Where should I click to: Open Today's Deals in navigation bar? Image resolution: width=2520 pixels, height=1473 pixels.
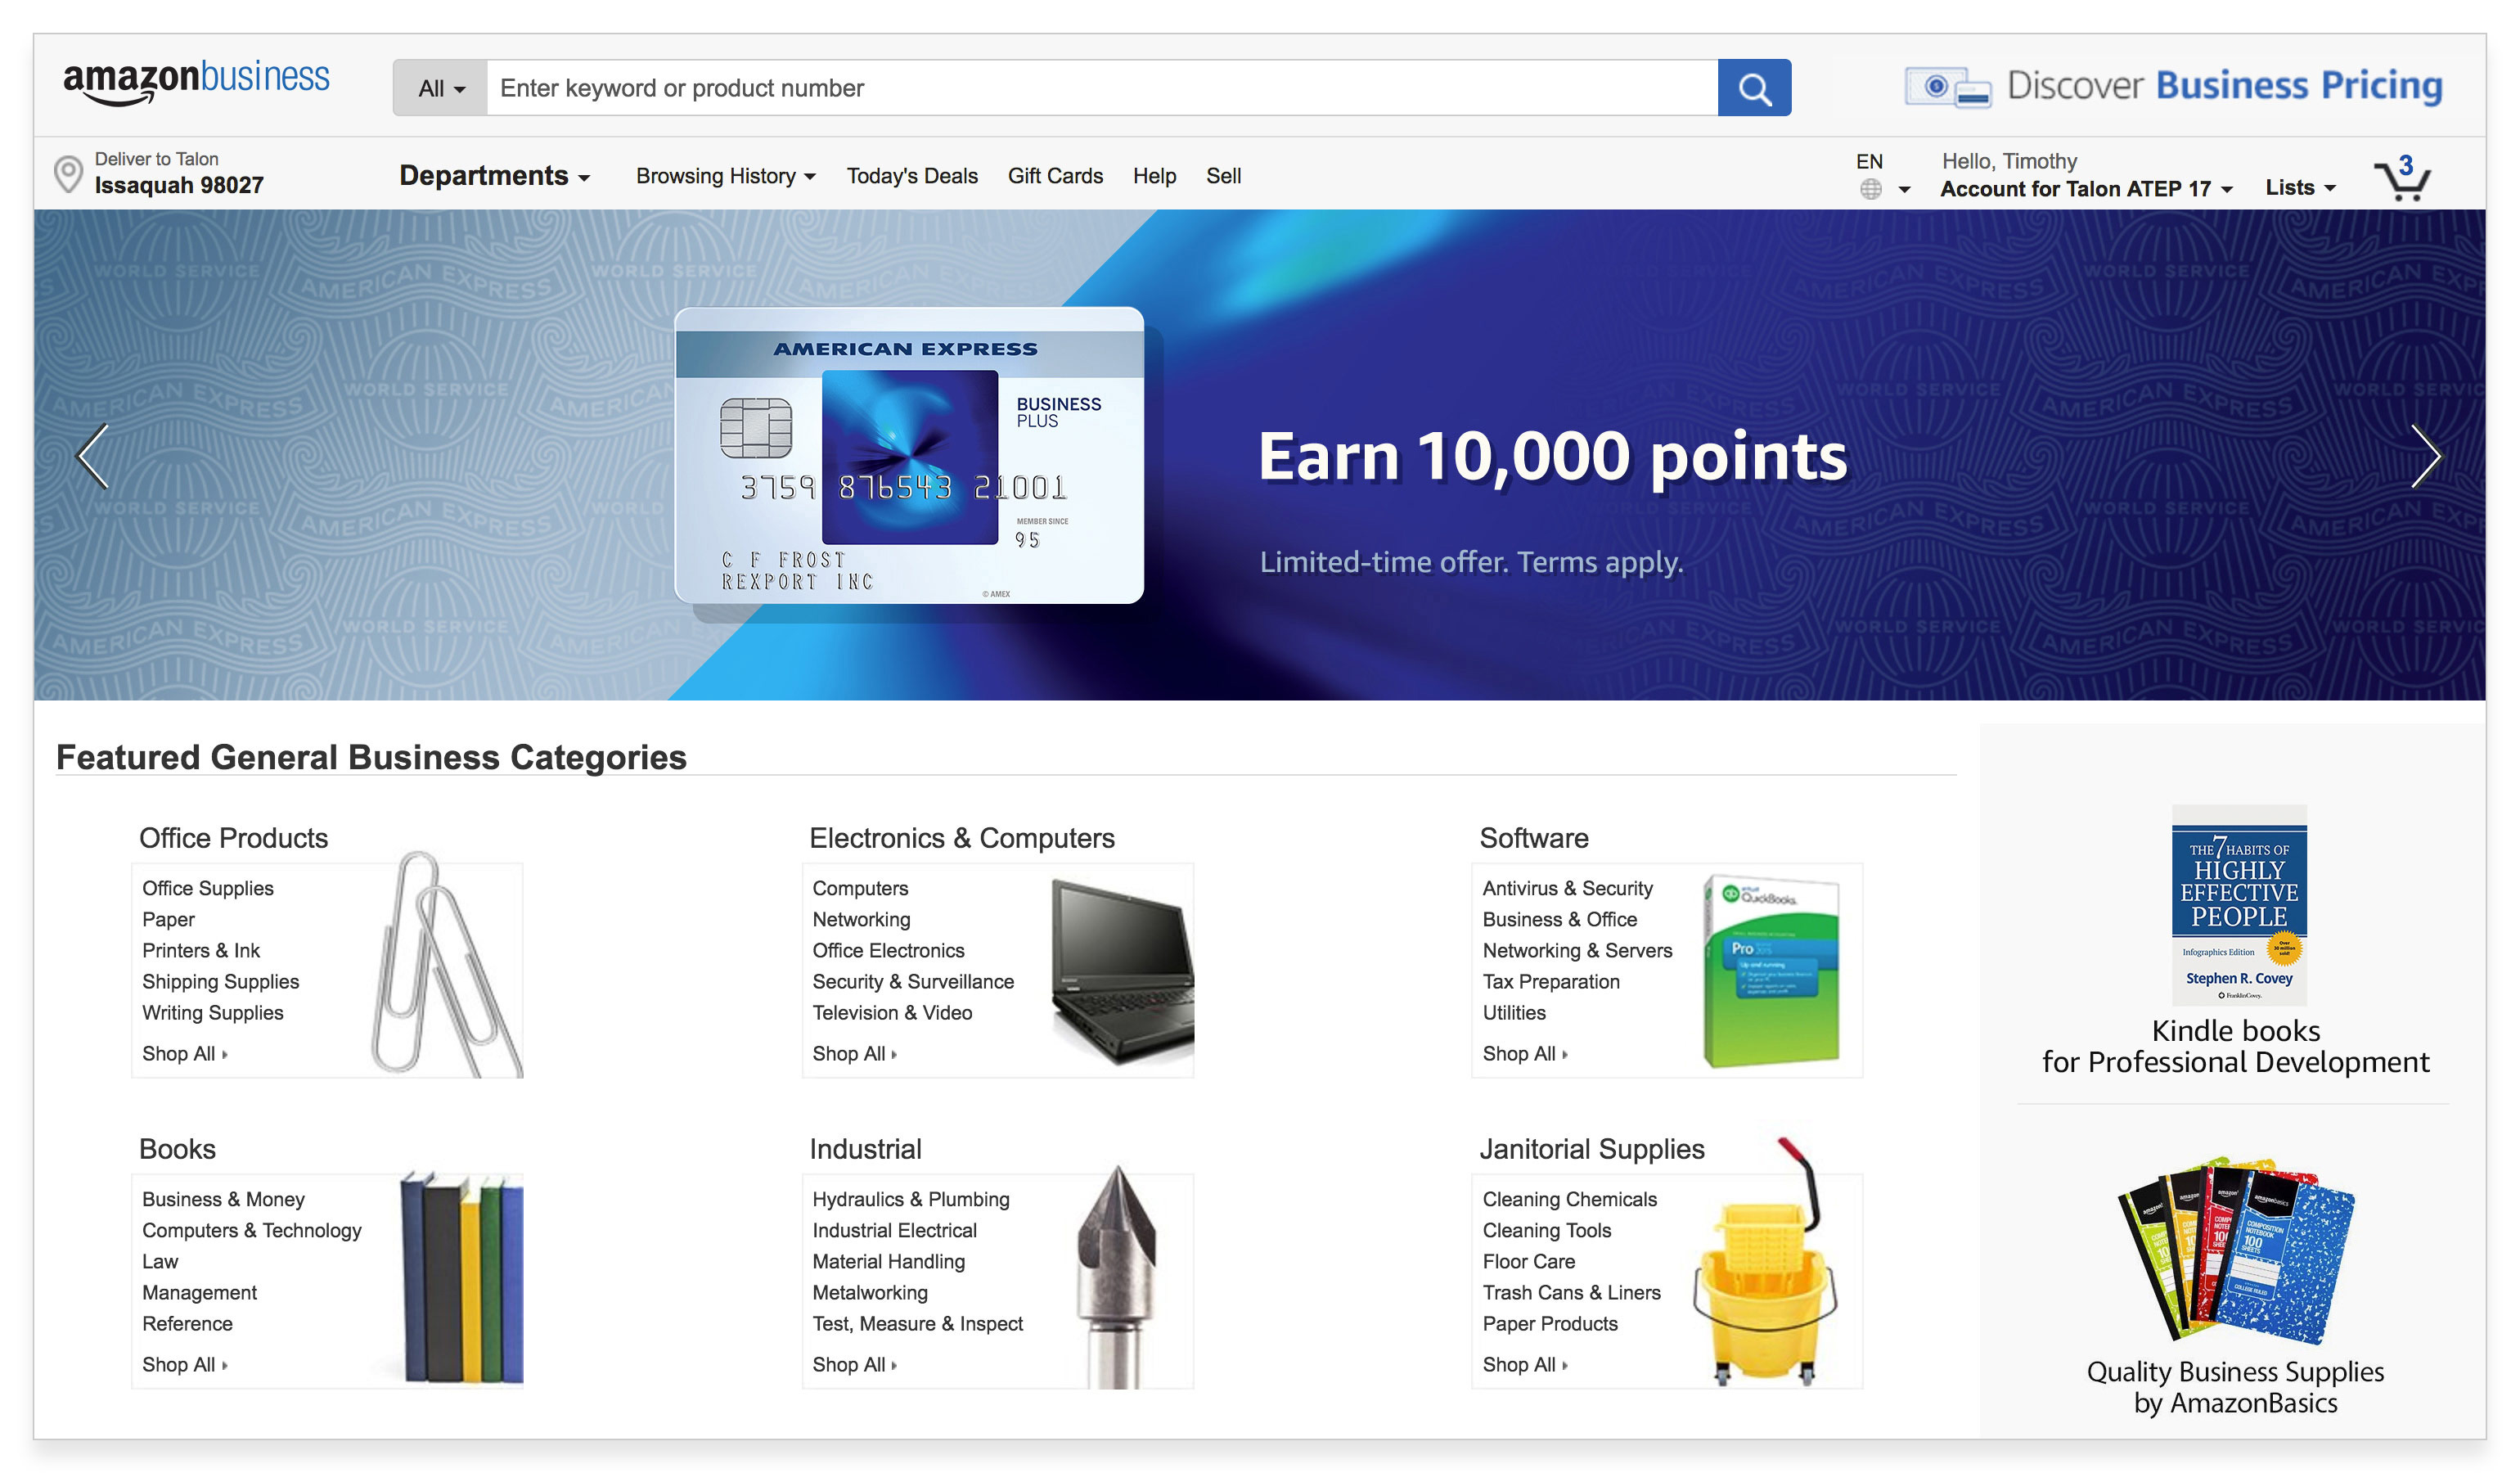(911, 176)
